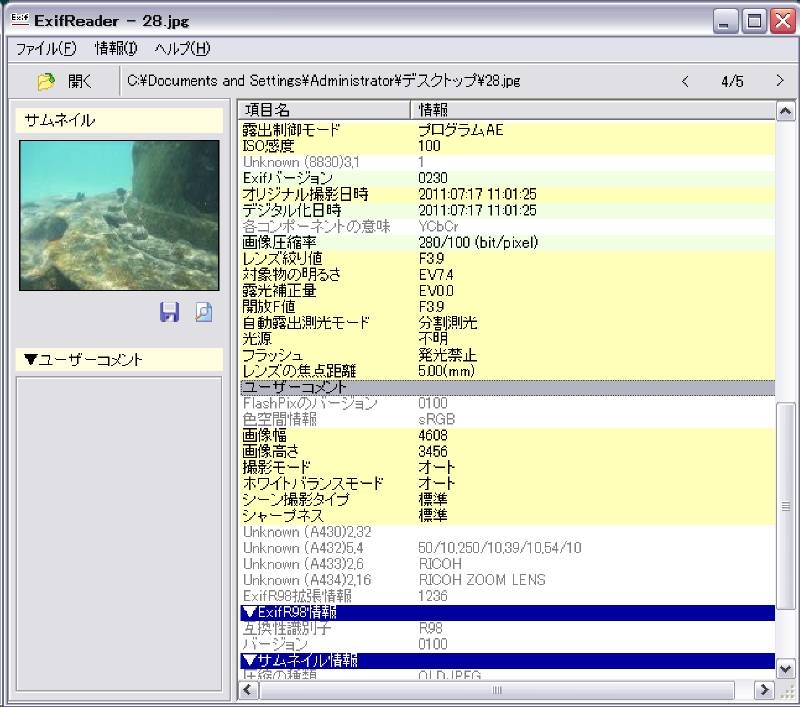800x707 pixels.
Task: Click the blue floppy disk save icon
Action: coord(170,312)
